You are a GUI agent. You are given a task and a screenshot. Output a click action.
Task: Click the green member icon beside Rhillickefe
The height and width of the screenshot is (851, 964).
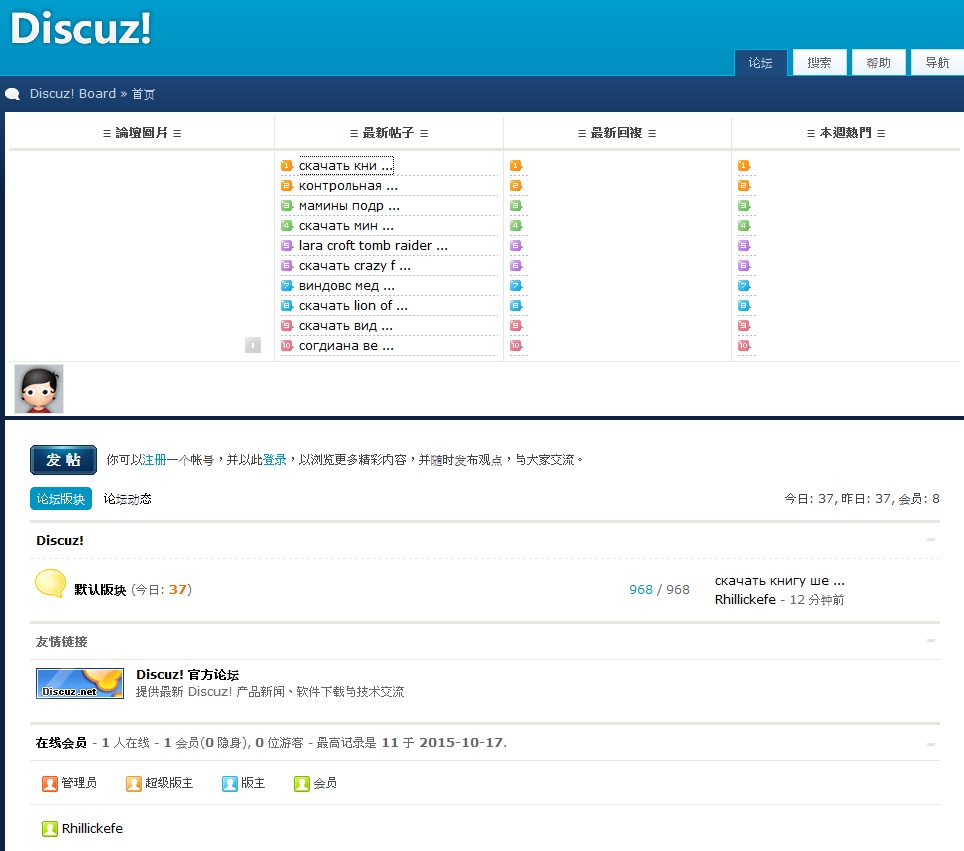[50, 829]
